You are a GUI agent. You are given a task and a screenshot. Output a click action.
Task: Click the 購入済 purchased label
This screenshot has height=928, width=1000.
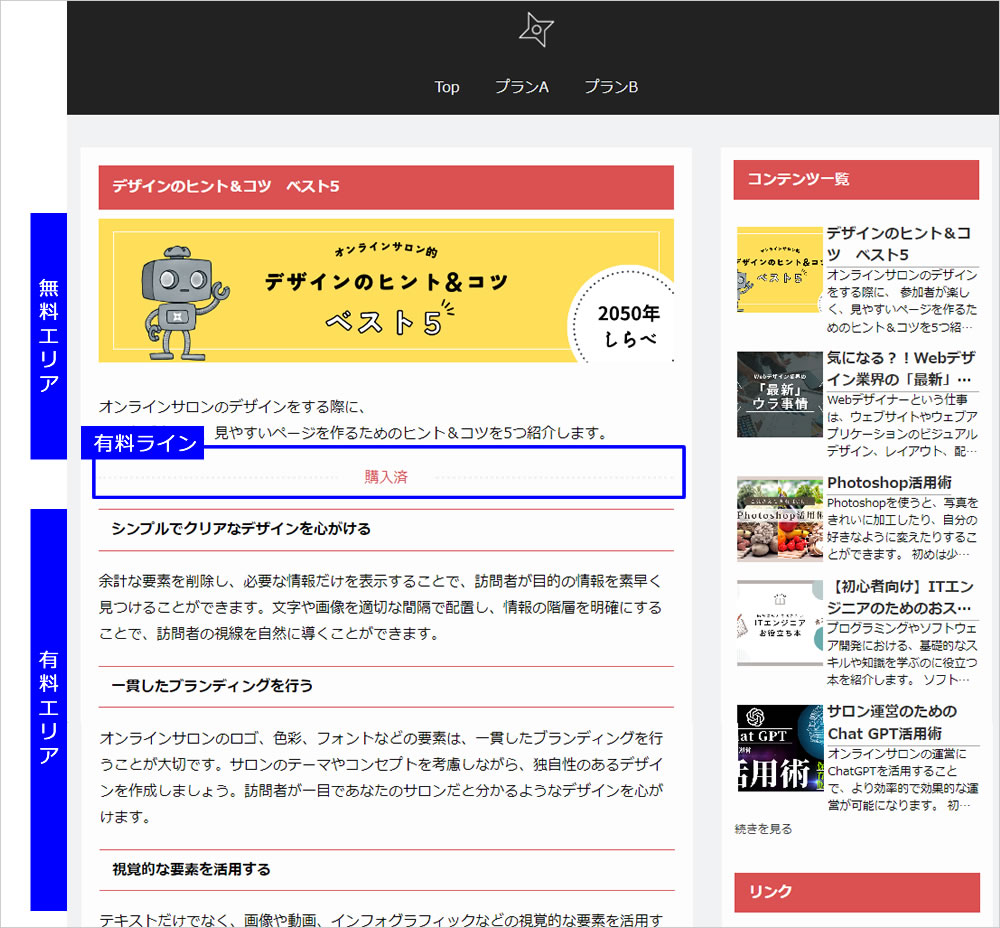[x=386, y=477]
